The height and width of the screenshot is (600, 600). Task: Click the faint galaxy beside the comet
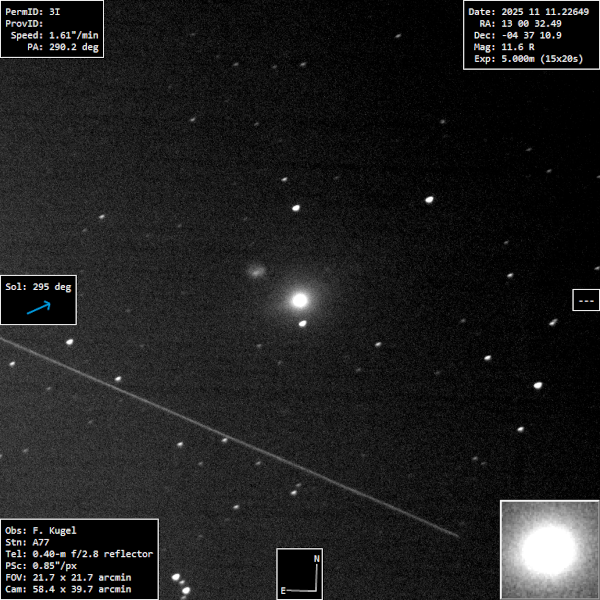pyautogui.click(x=256, y=270)
